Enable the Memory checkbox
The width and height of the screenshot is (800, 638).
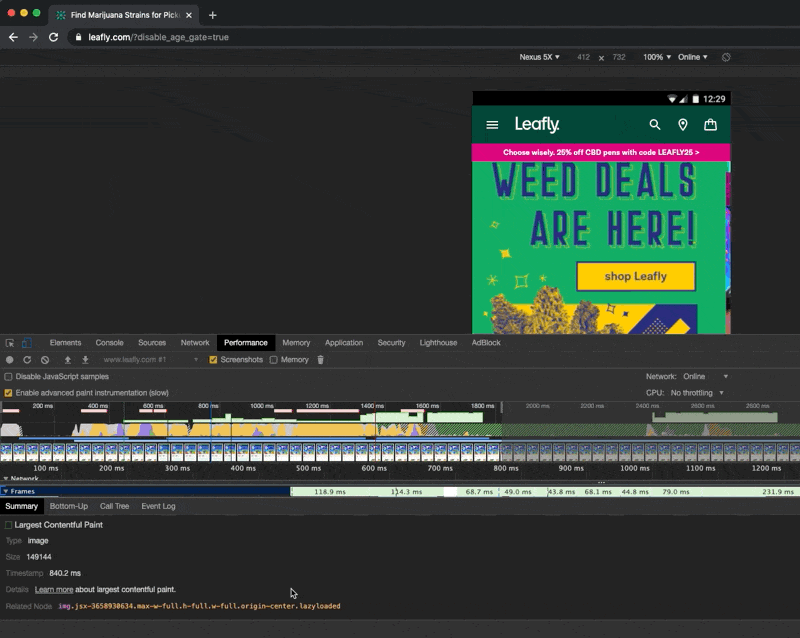pyautogui.click(x=273, y=360)
